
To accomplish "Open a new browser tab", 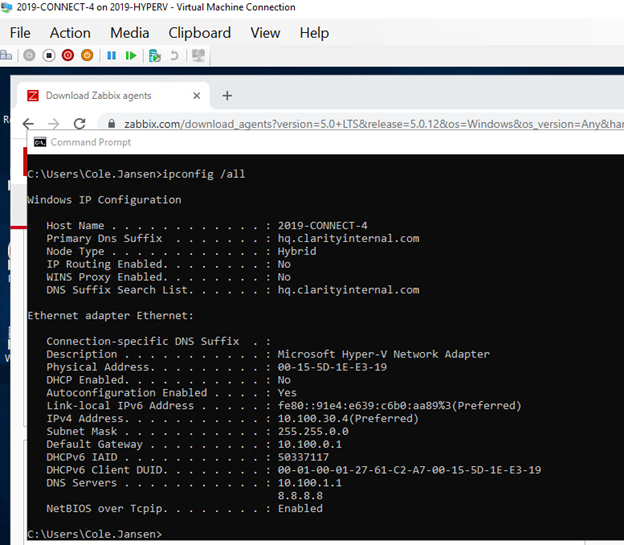I will [227, 96].
